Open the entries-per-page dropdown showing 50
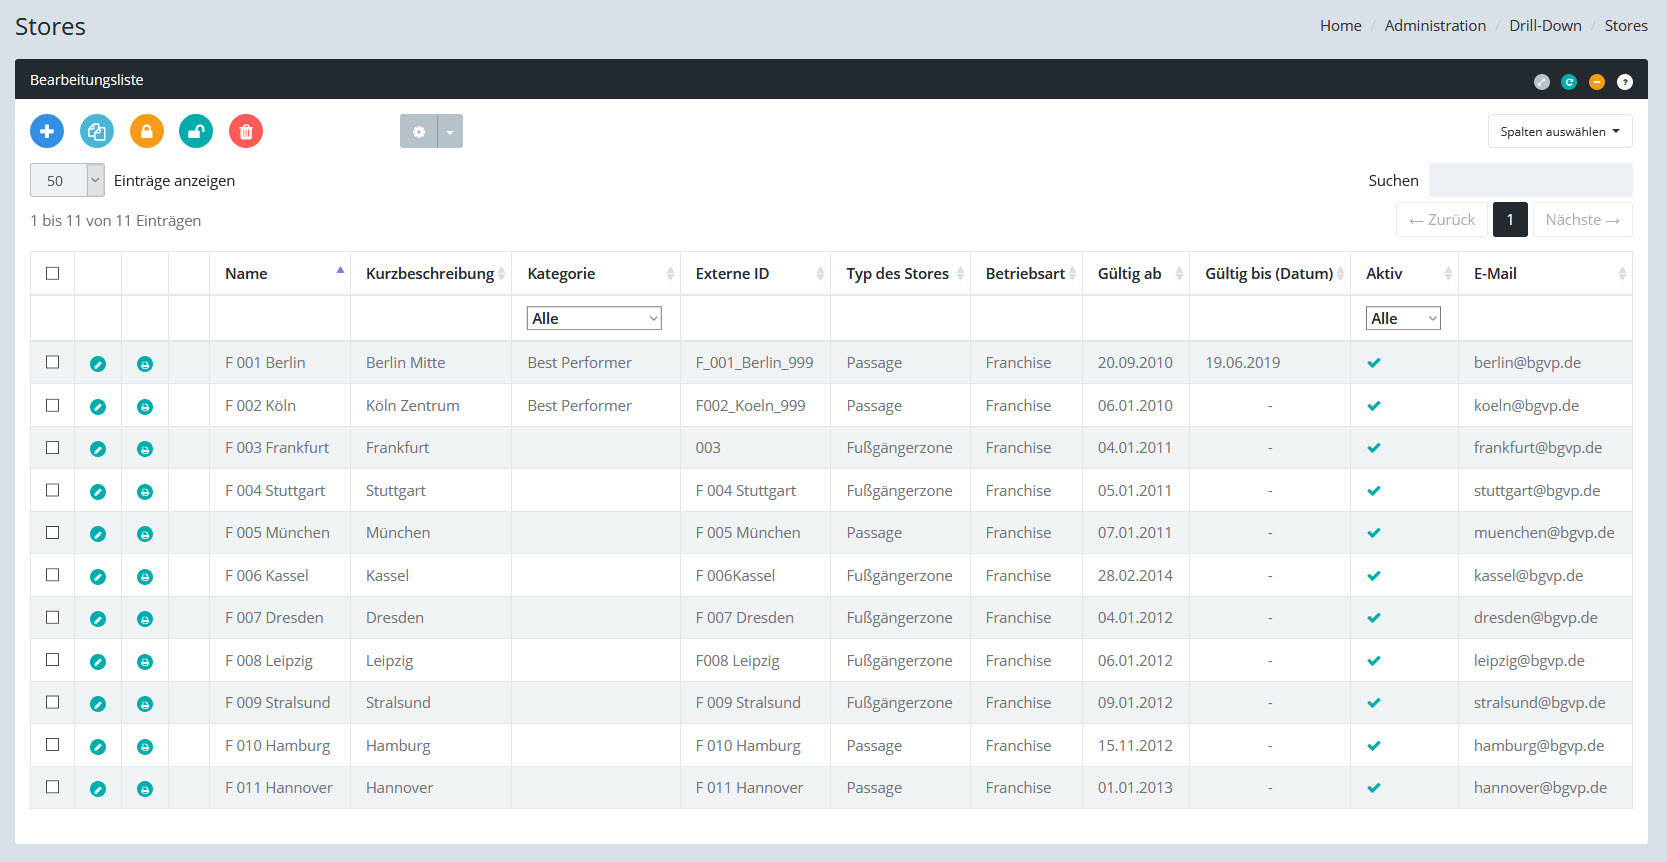This screenshot has height=862, width=1667. (67, 180)
